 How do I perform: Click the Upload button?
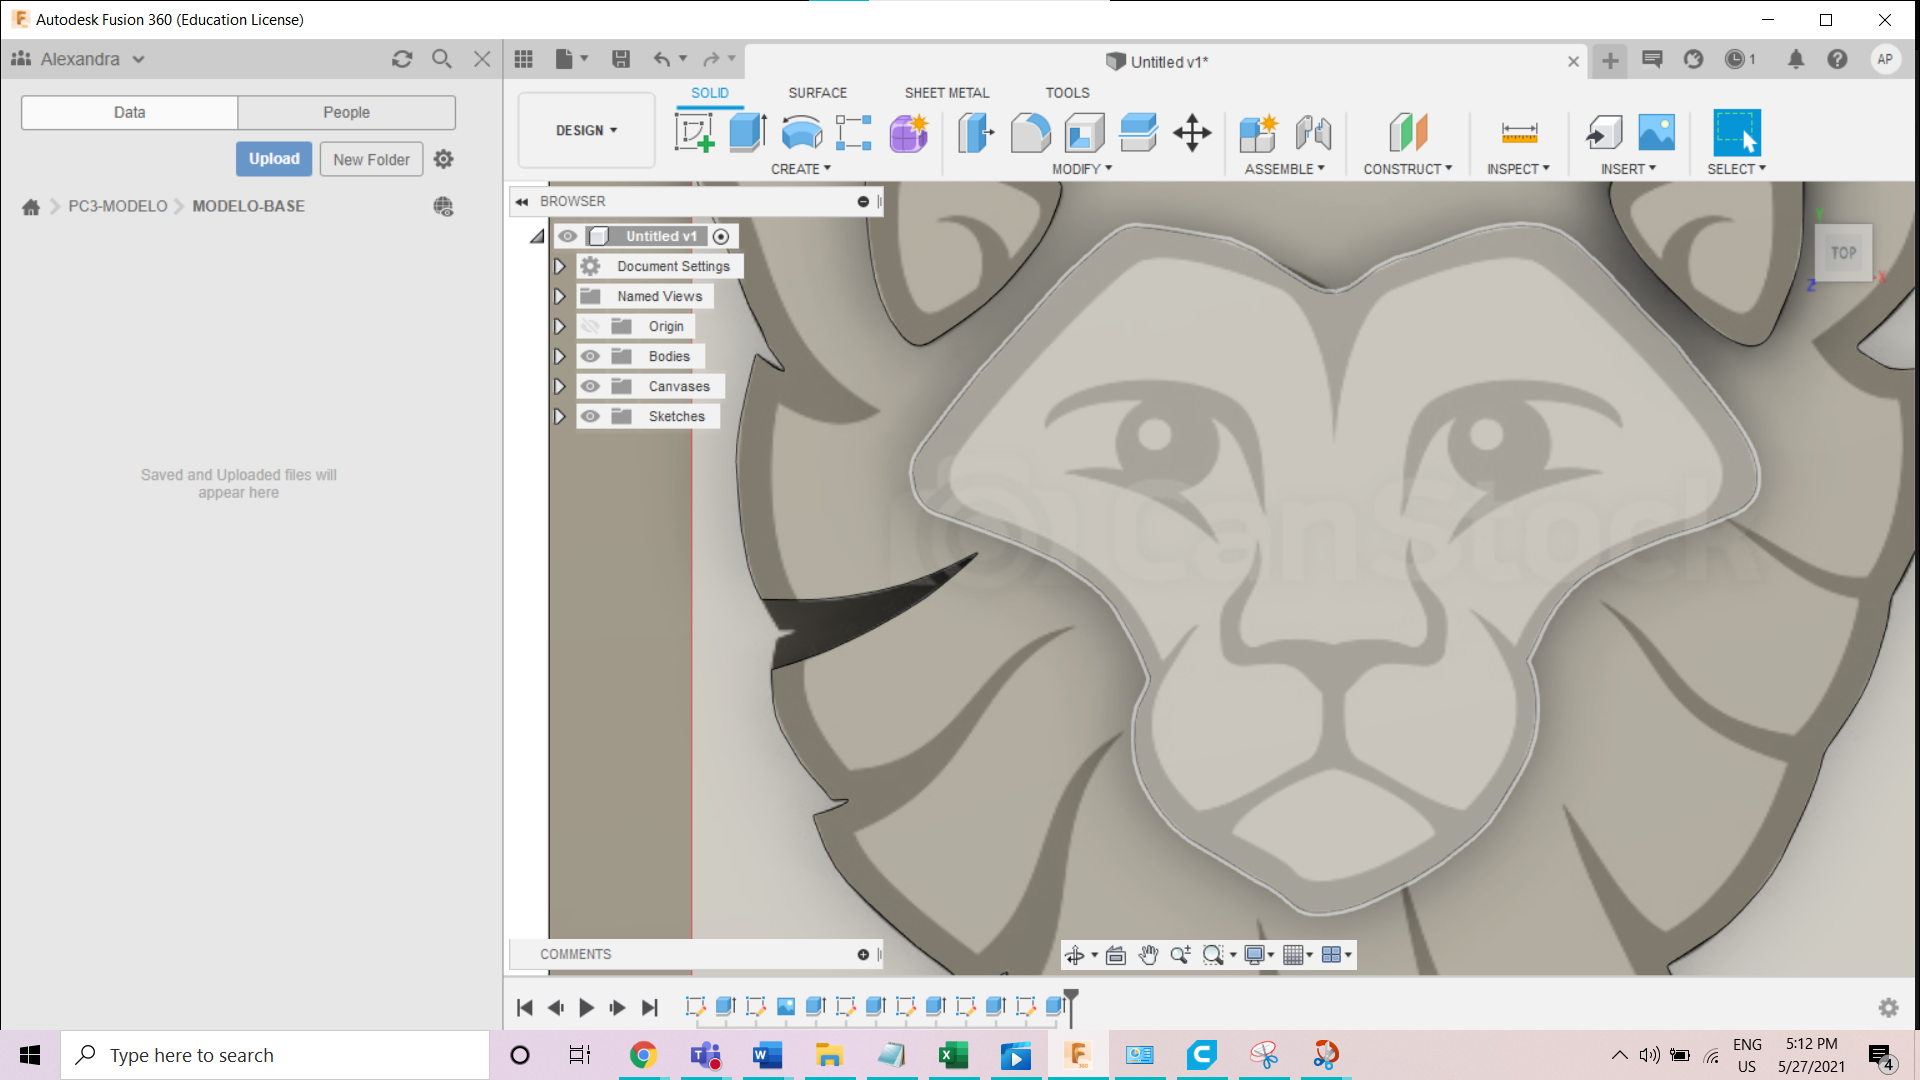point(274,159)
